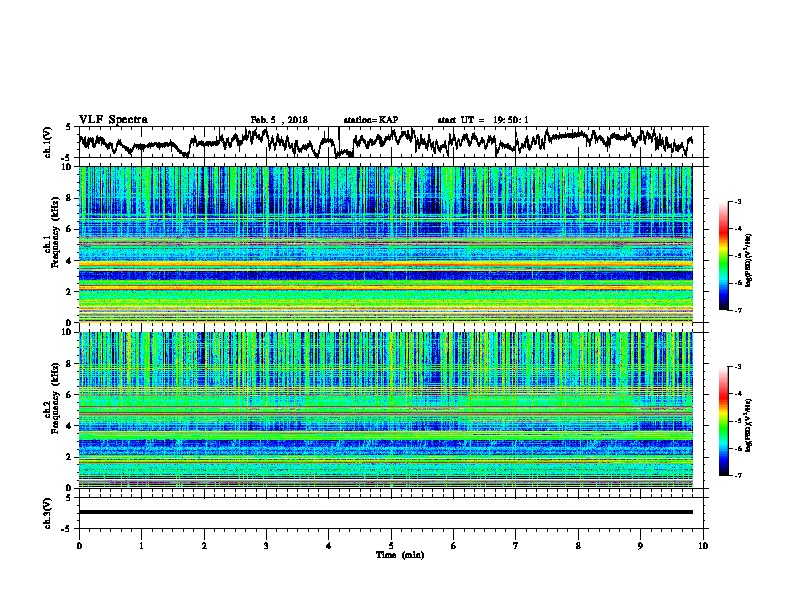Click the "9" time axis tick label
Screen dimensions: 792x612
pos(640,546)
